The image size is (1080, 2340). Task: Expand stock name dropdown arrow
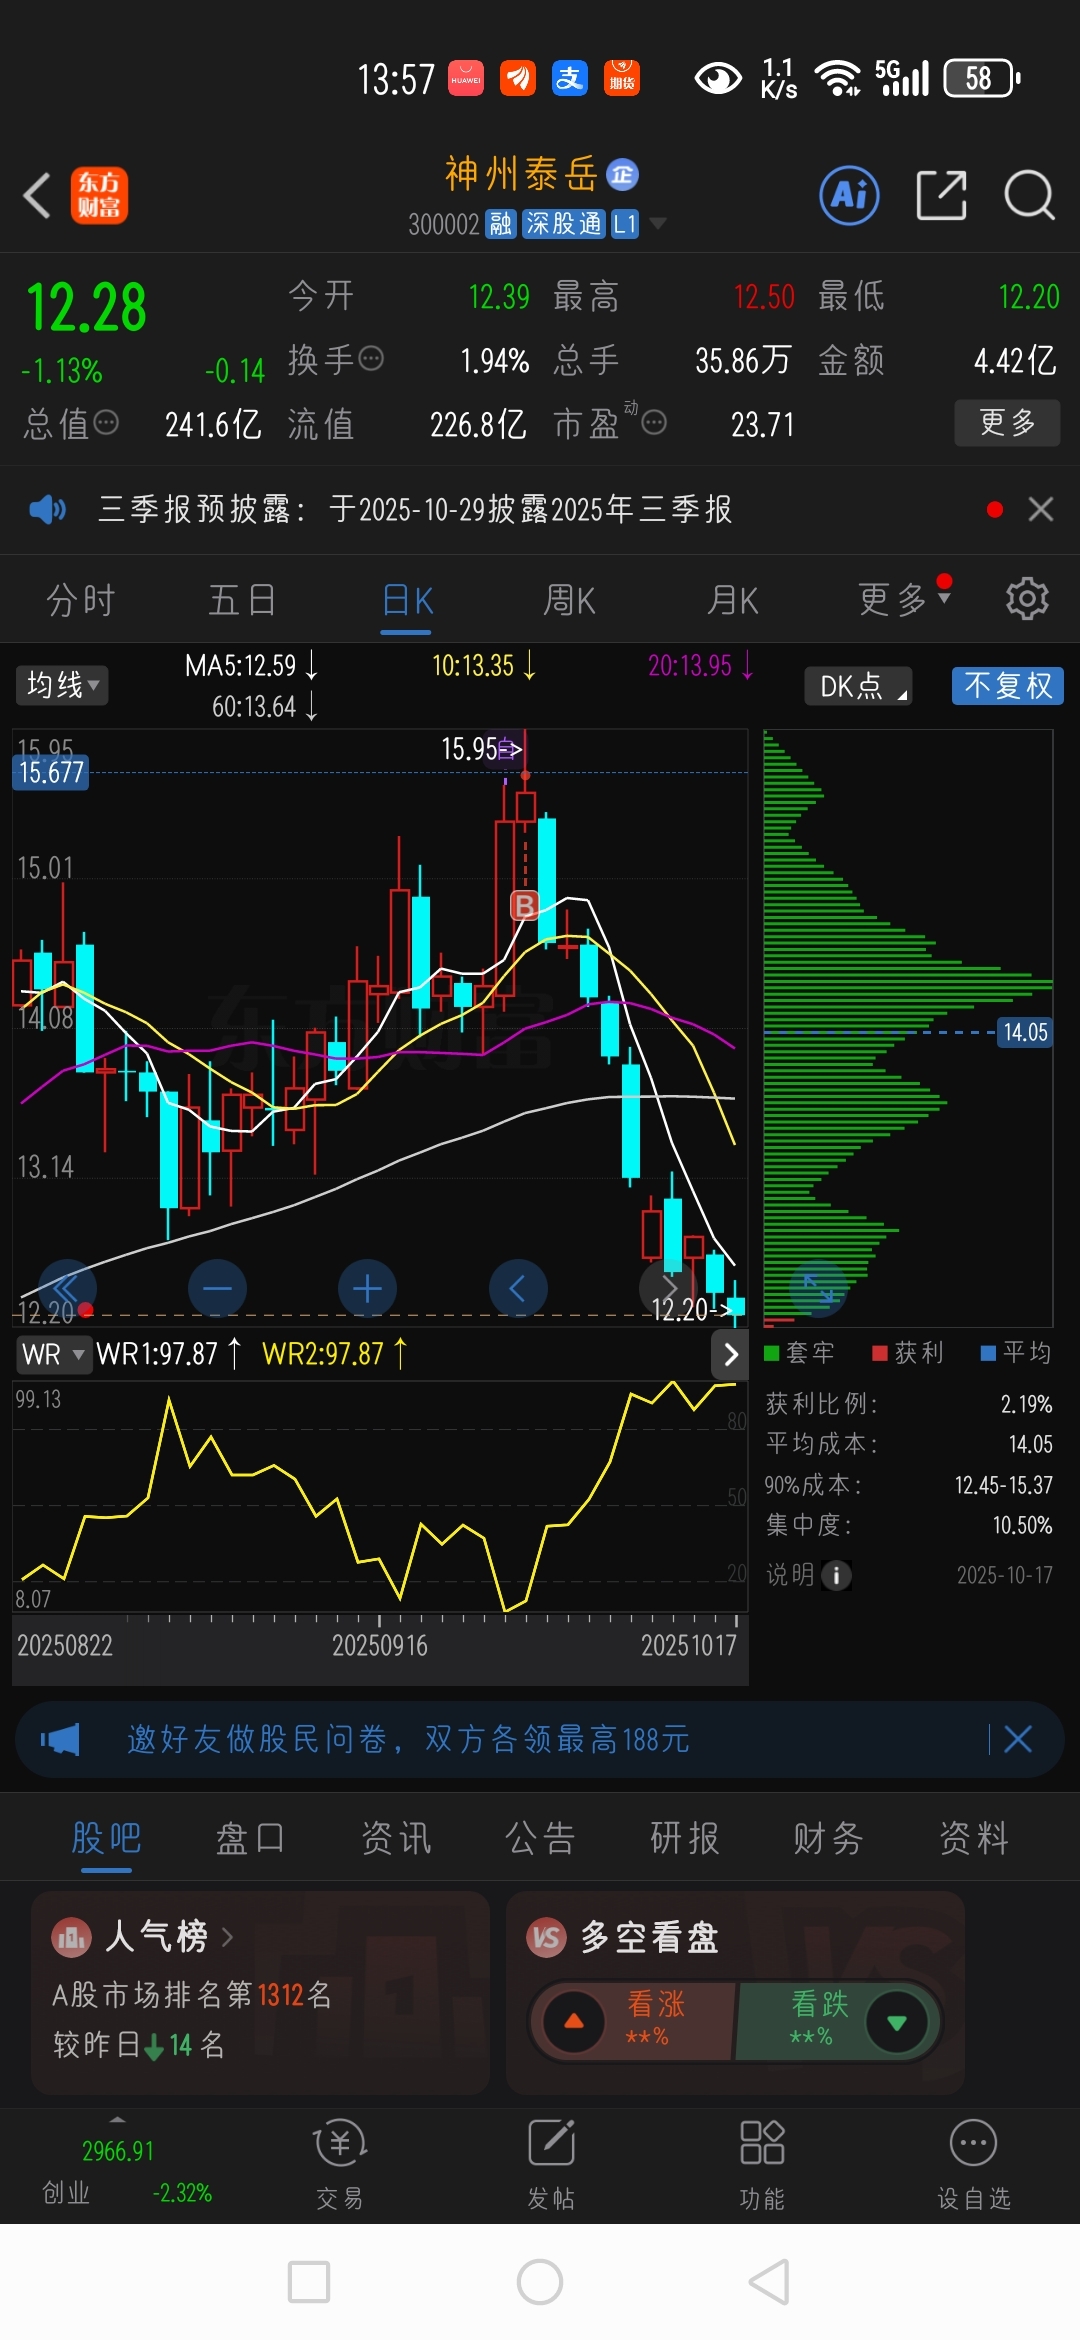point(657,222)
